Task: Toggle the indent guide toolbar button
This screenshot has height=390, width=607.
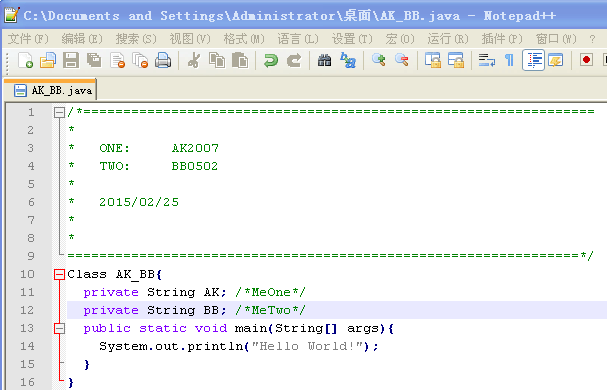Action: coord(533,60)
